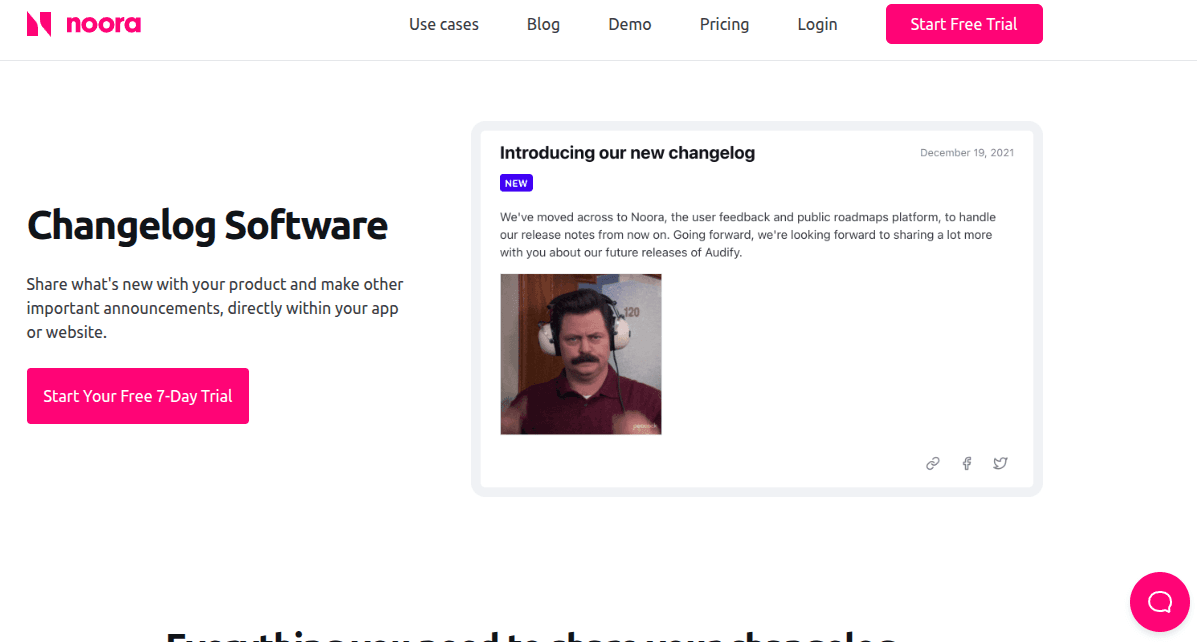The image size is (1197, 642).
Task: Click Start Your Free 7-Day Trial button
Action: point(137,395)
